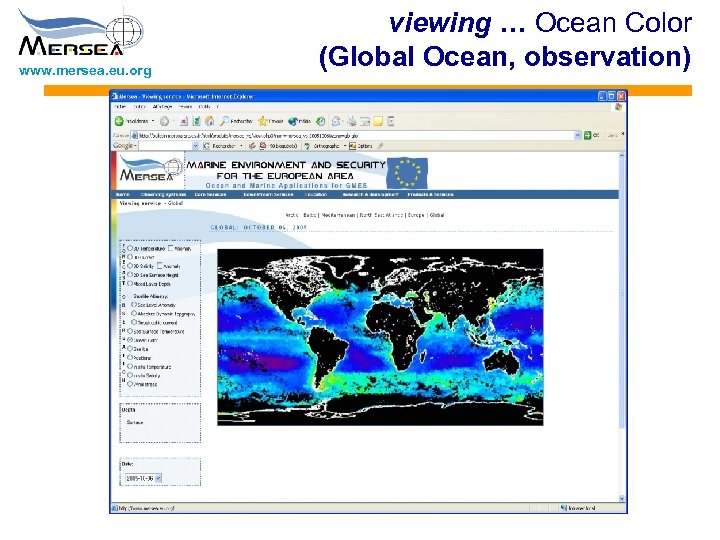Tick the Anomaly checkbox beside 3D Temperature
Viewport: 720px width, 540px height.
(171, 248)
